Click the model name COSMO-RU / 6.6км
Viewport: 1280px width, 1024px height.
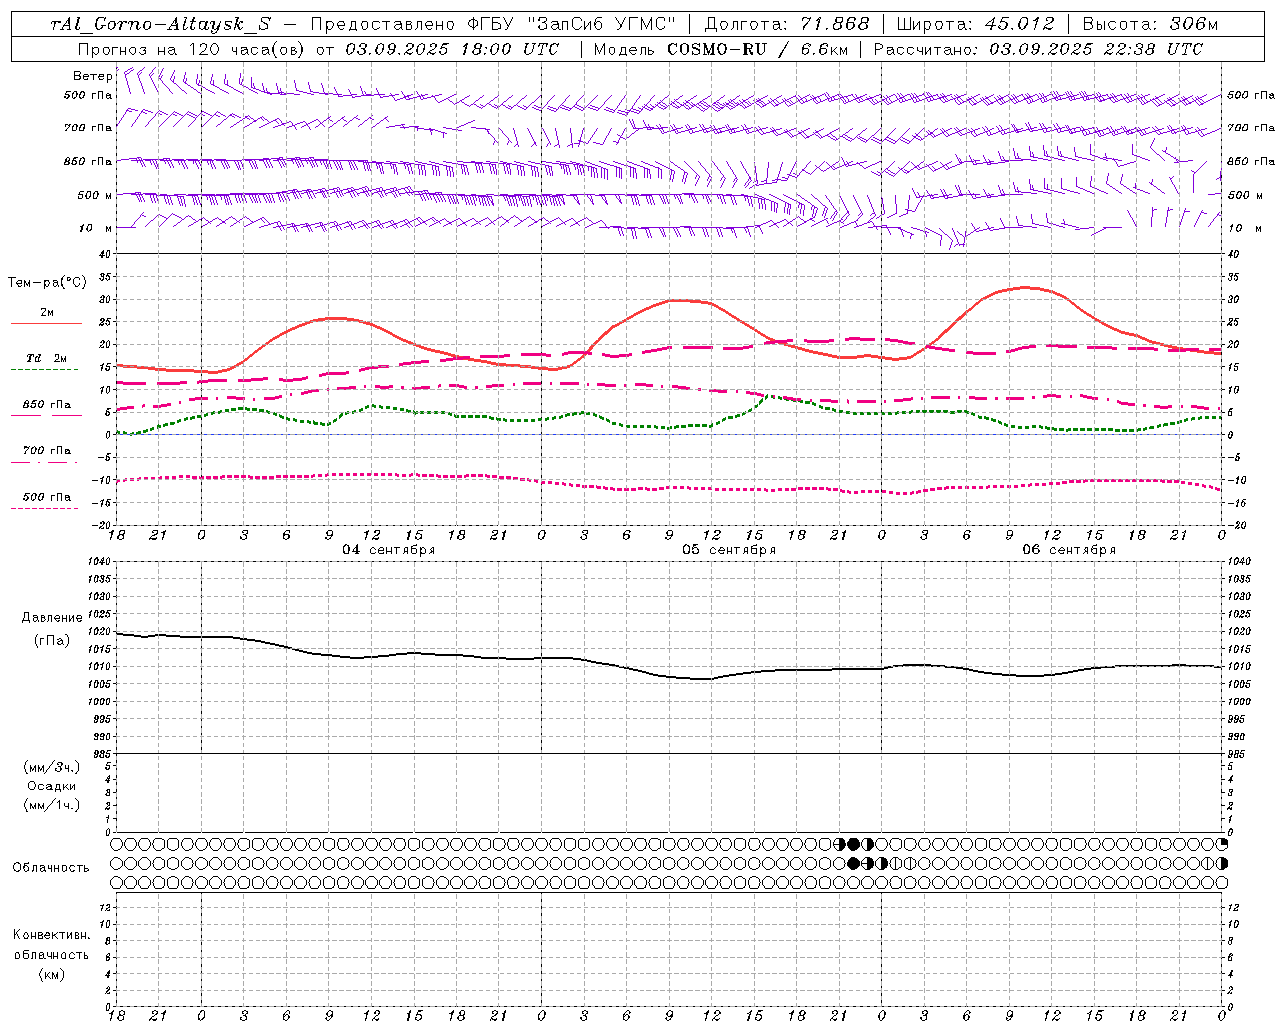[x=758, y=49]
